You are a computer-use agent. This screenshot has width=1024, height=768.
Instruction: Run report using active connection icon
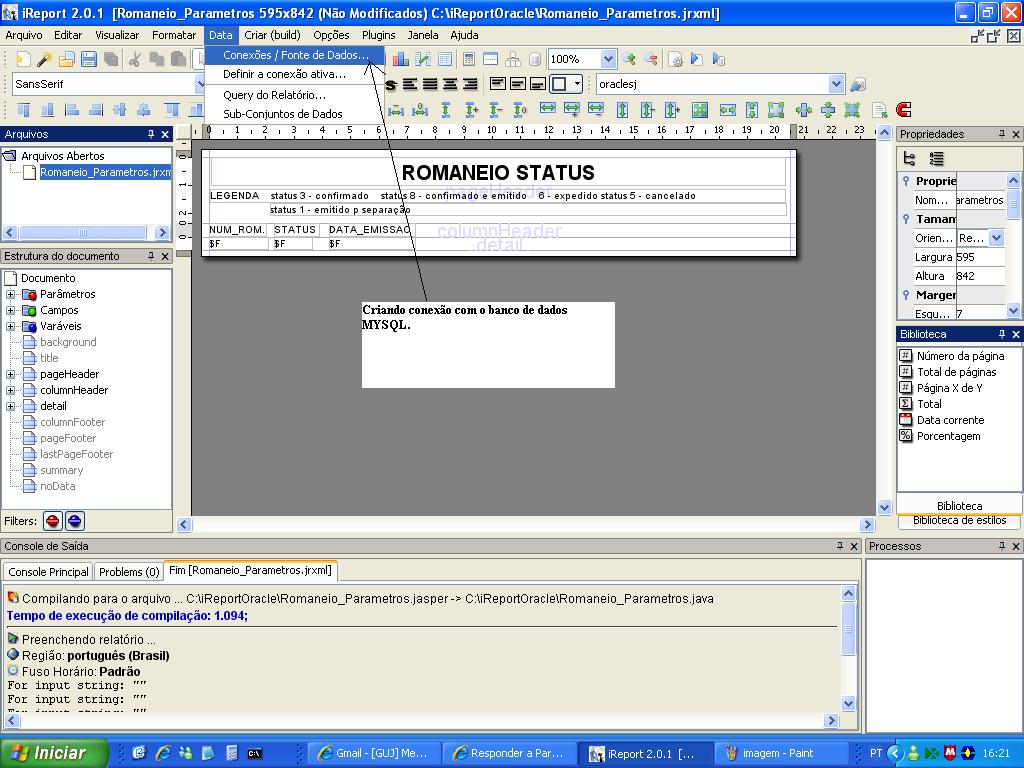[x=718, y=59]
